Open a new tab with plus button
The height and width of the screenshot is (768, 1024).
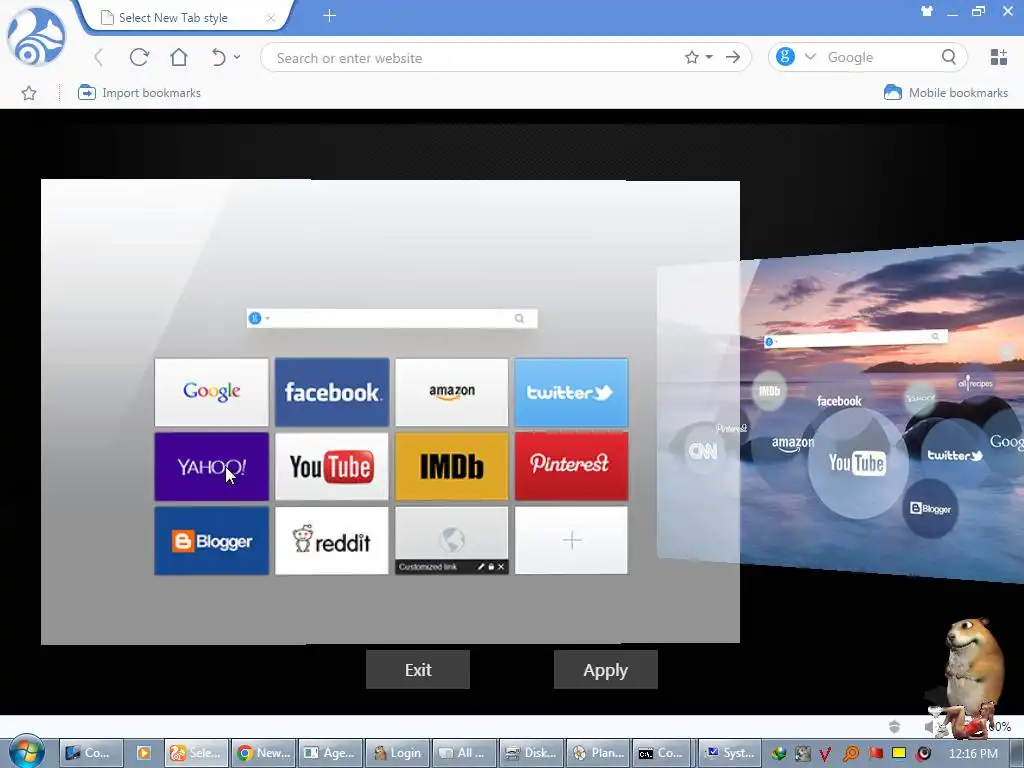tap(329, 16)
